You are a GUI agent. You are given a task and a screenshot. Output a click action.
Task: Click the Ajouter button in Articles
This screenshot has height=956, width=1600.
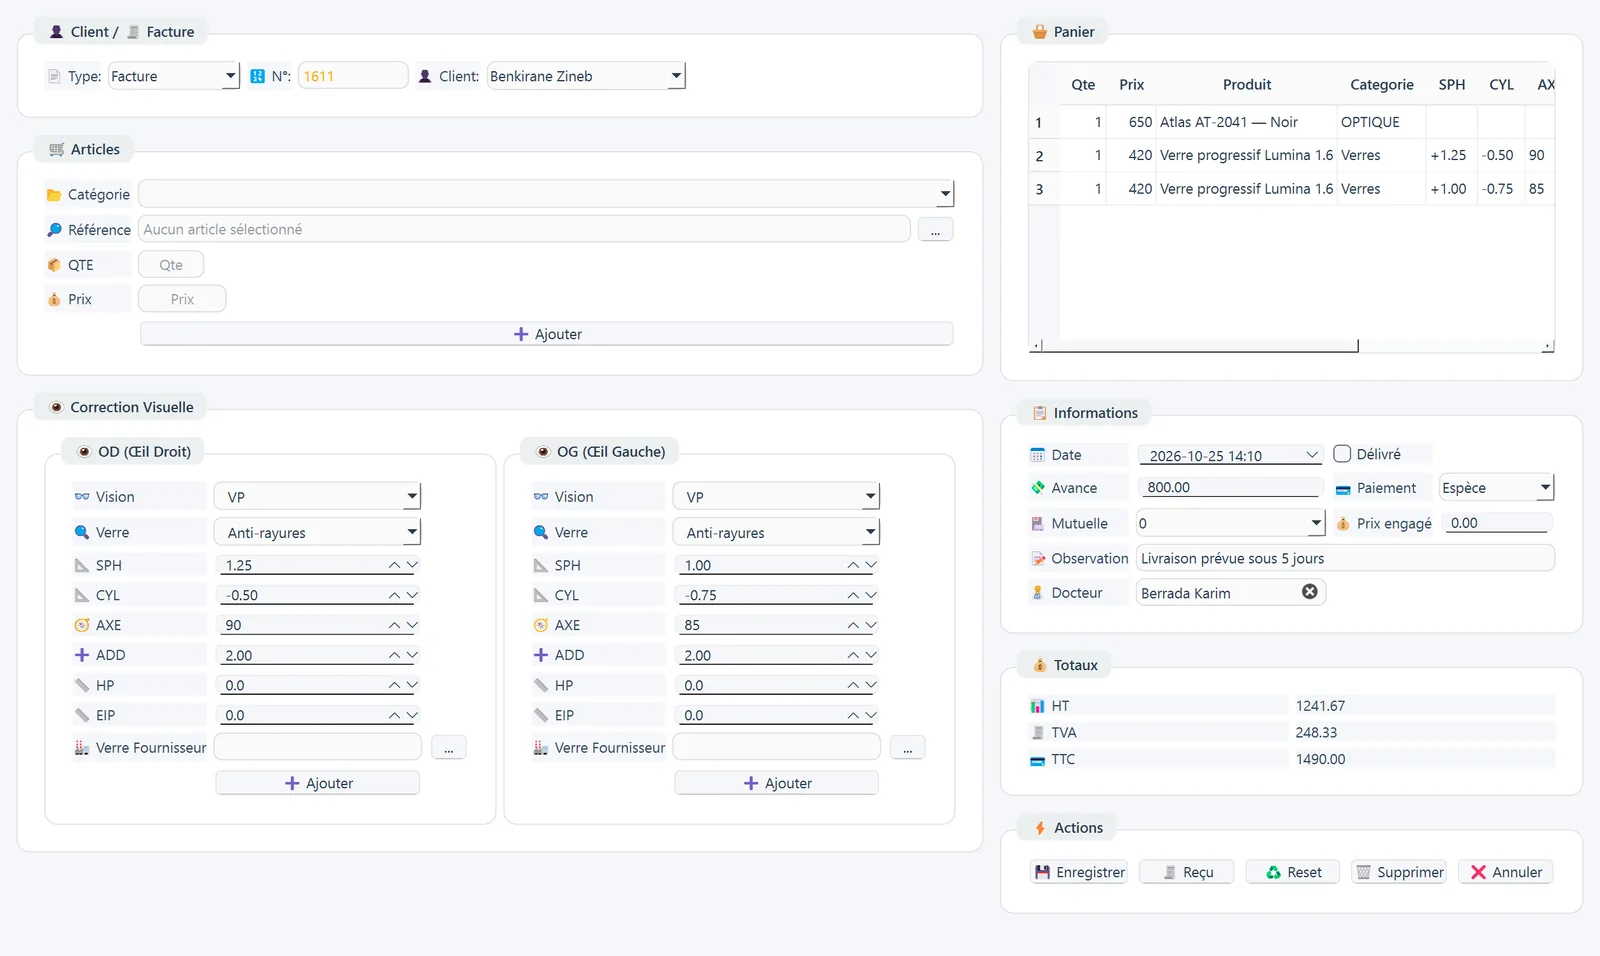tap(547, 334)
